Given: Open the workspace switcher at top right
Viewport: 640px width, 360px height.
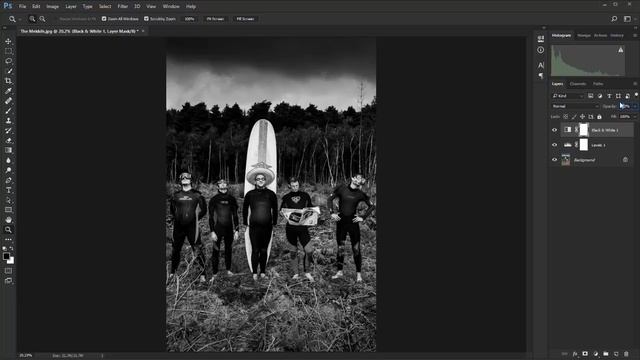Looking at the screenshot, I should tap(627, 19).
